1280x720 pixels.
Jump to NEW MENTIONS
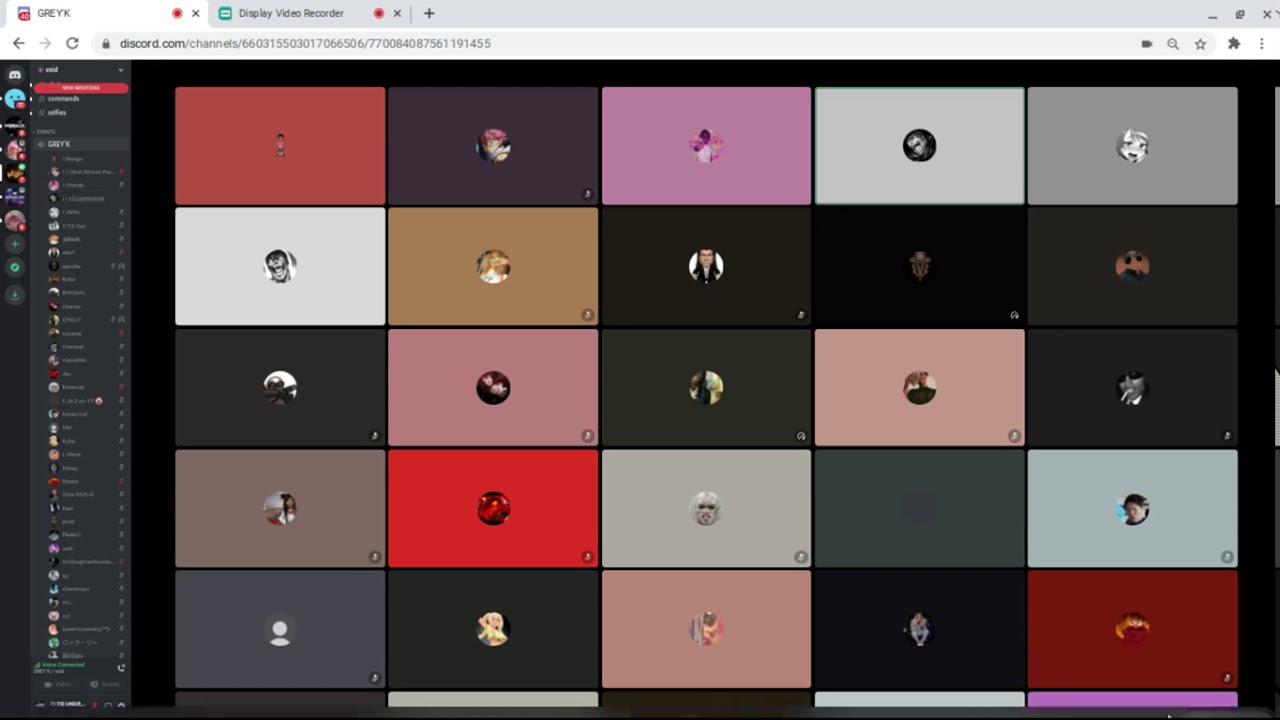81,88
